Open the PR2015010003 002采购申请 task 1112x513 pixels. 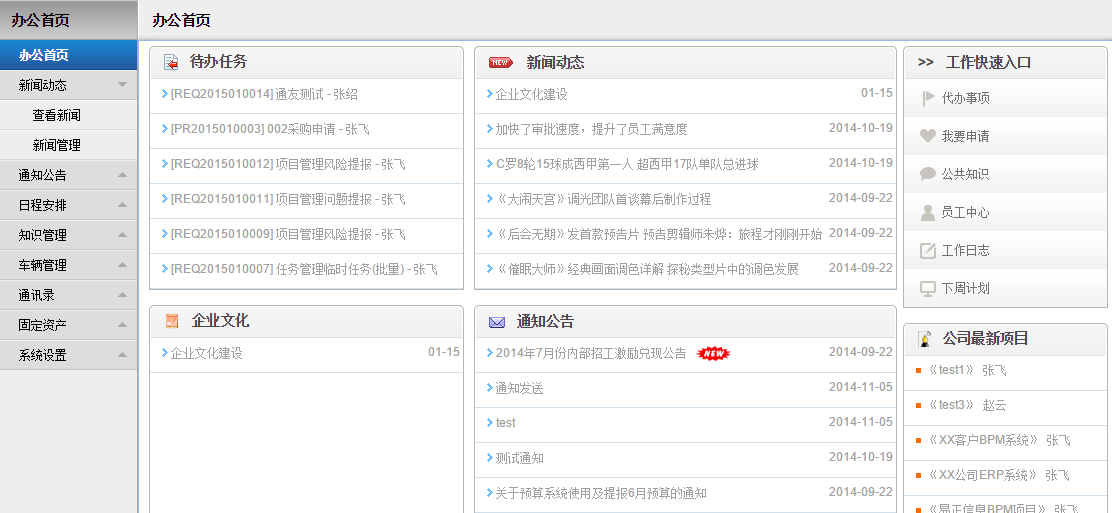tap(270, 129)
